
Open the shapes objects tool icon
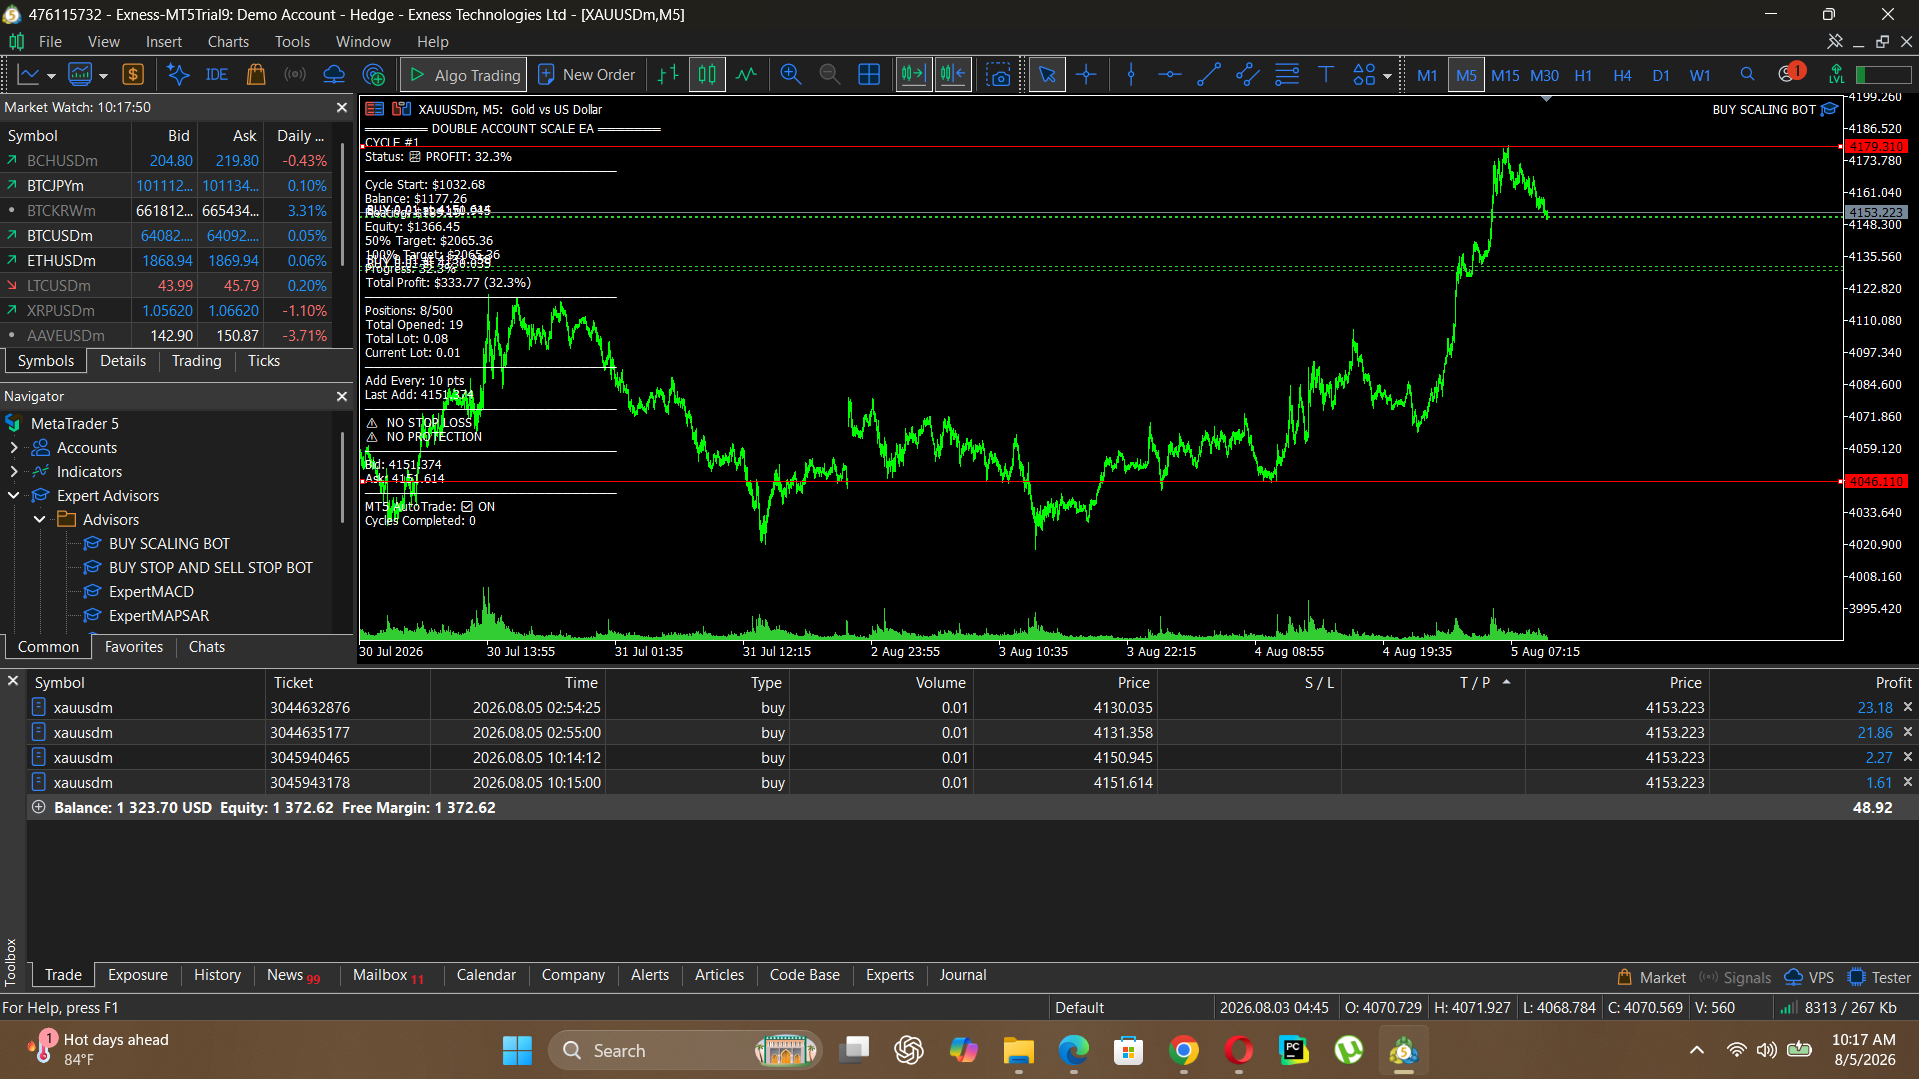pyautogui.click(x=1364, y=75)
